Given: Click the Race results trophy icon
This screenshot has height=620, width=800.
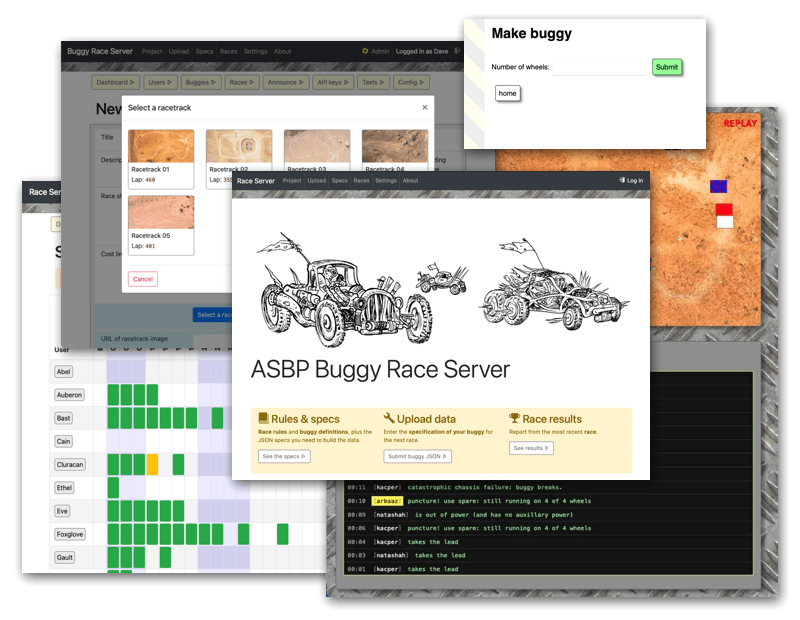Looking at the screenshot, I should tap(514, 419).
